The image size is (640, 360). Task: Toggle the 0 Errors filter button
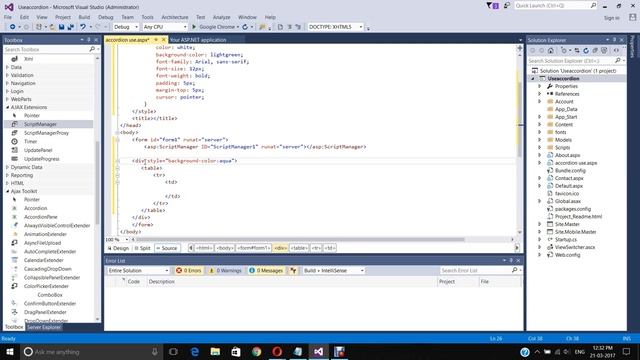(189, 271)
